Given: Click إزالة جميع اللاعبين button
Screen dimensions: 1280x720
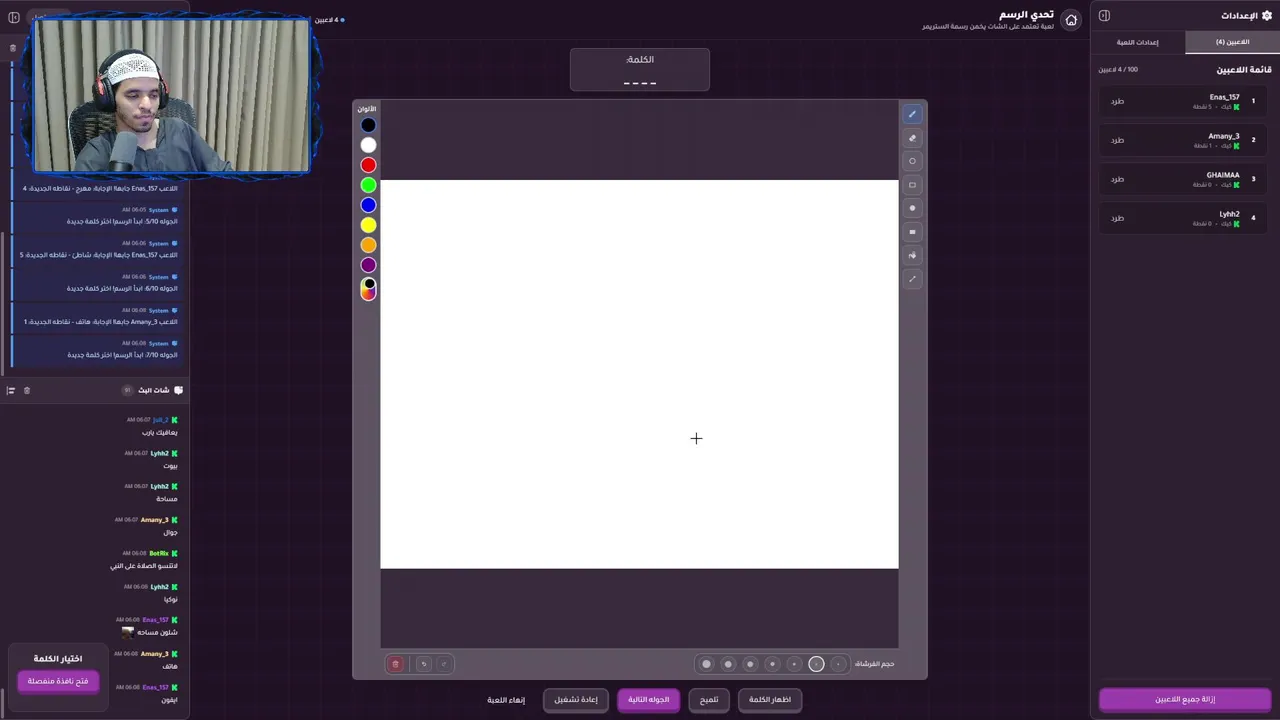Looking at the screenshot, I should click(1185, 700).
